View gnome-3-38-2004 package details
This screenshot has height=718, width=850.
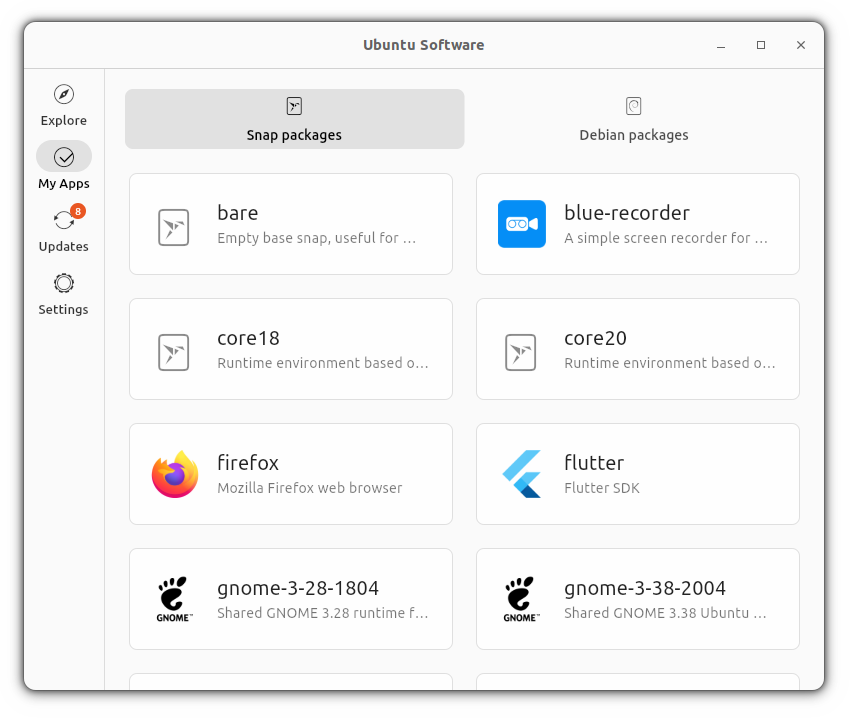(637, 598)
